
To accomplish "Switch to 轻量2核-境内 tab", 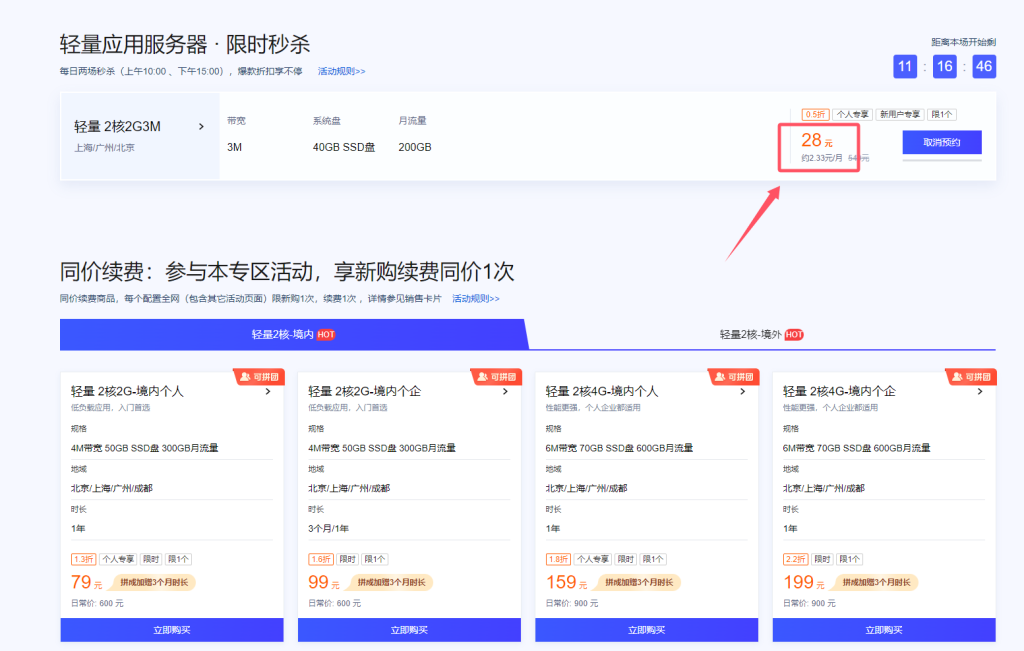I will pyautogui.click(x=293, y=334).
